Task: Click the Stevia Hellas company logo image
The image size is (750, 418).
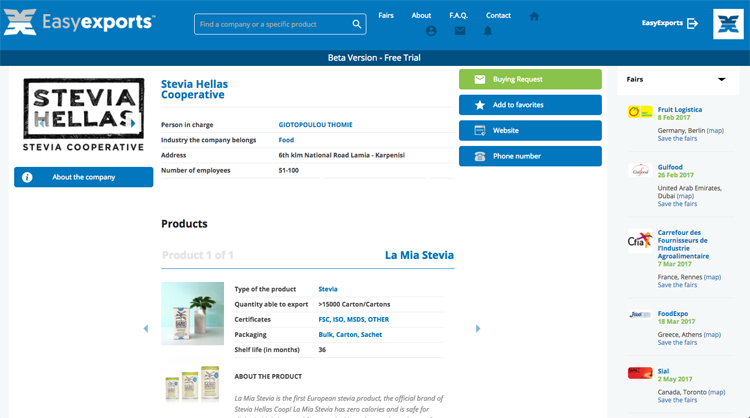Action: pyautogui.click(x=84, y=114)
